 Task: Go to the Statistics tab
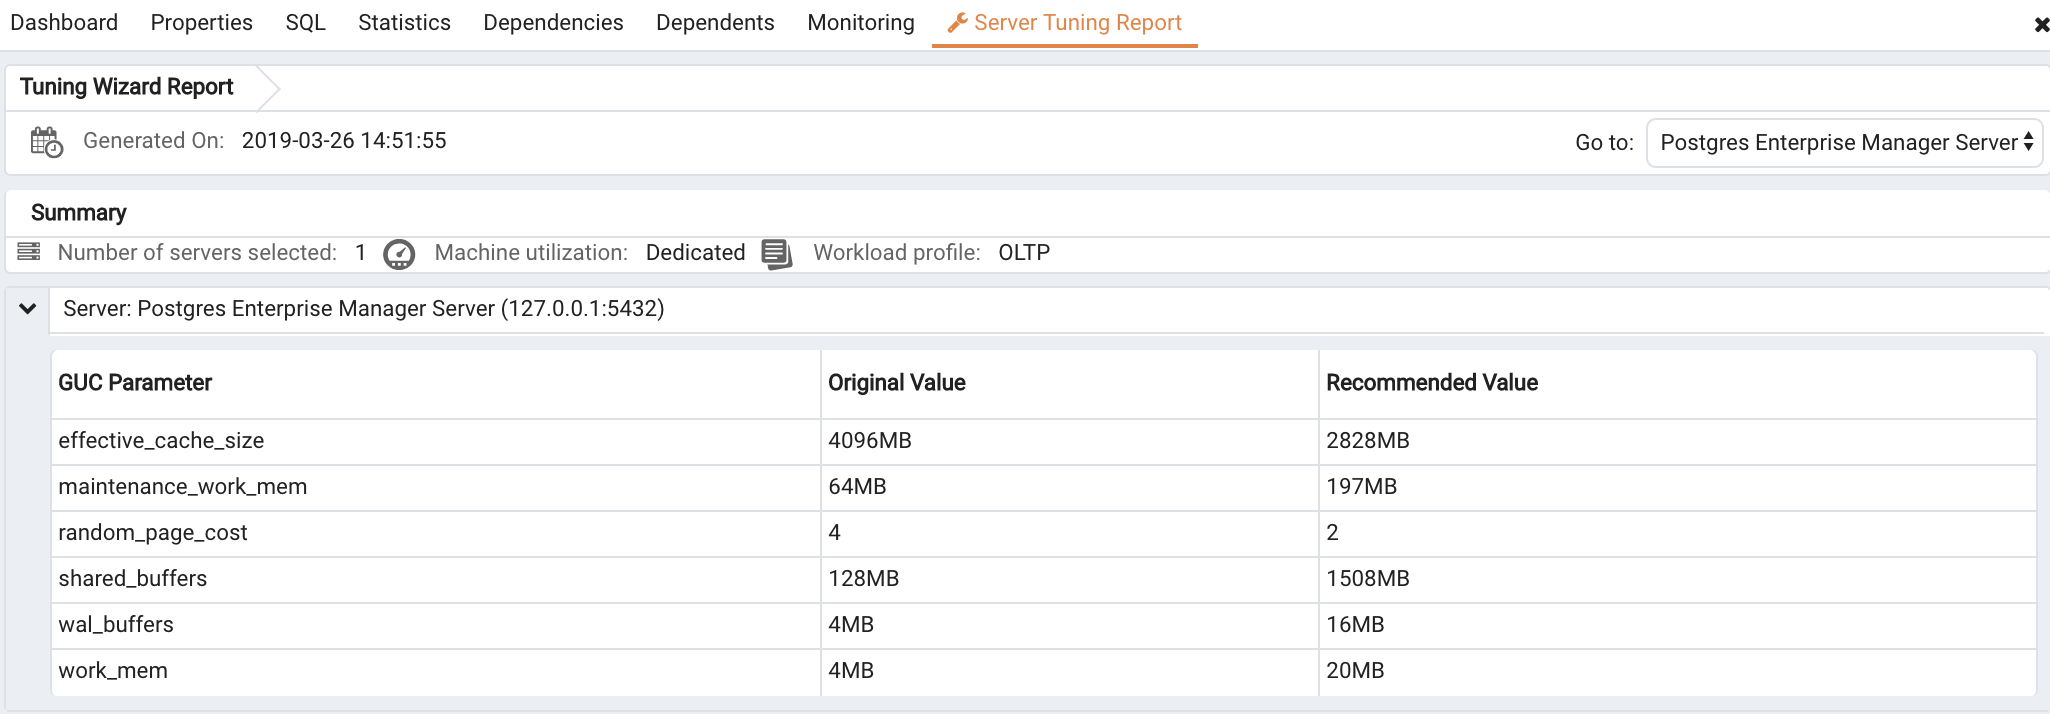(404, 22)
